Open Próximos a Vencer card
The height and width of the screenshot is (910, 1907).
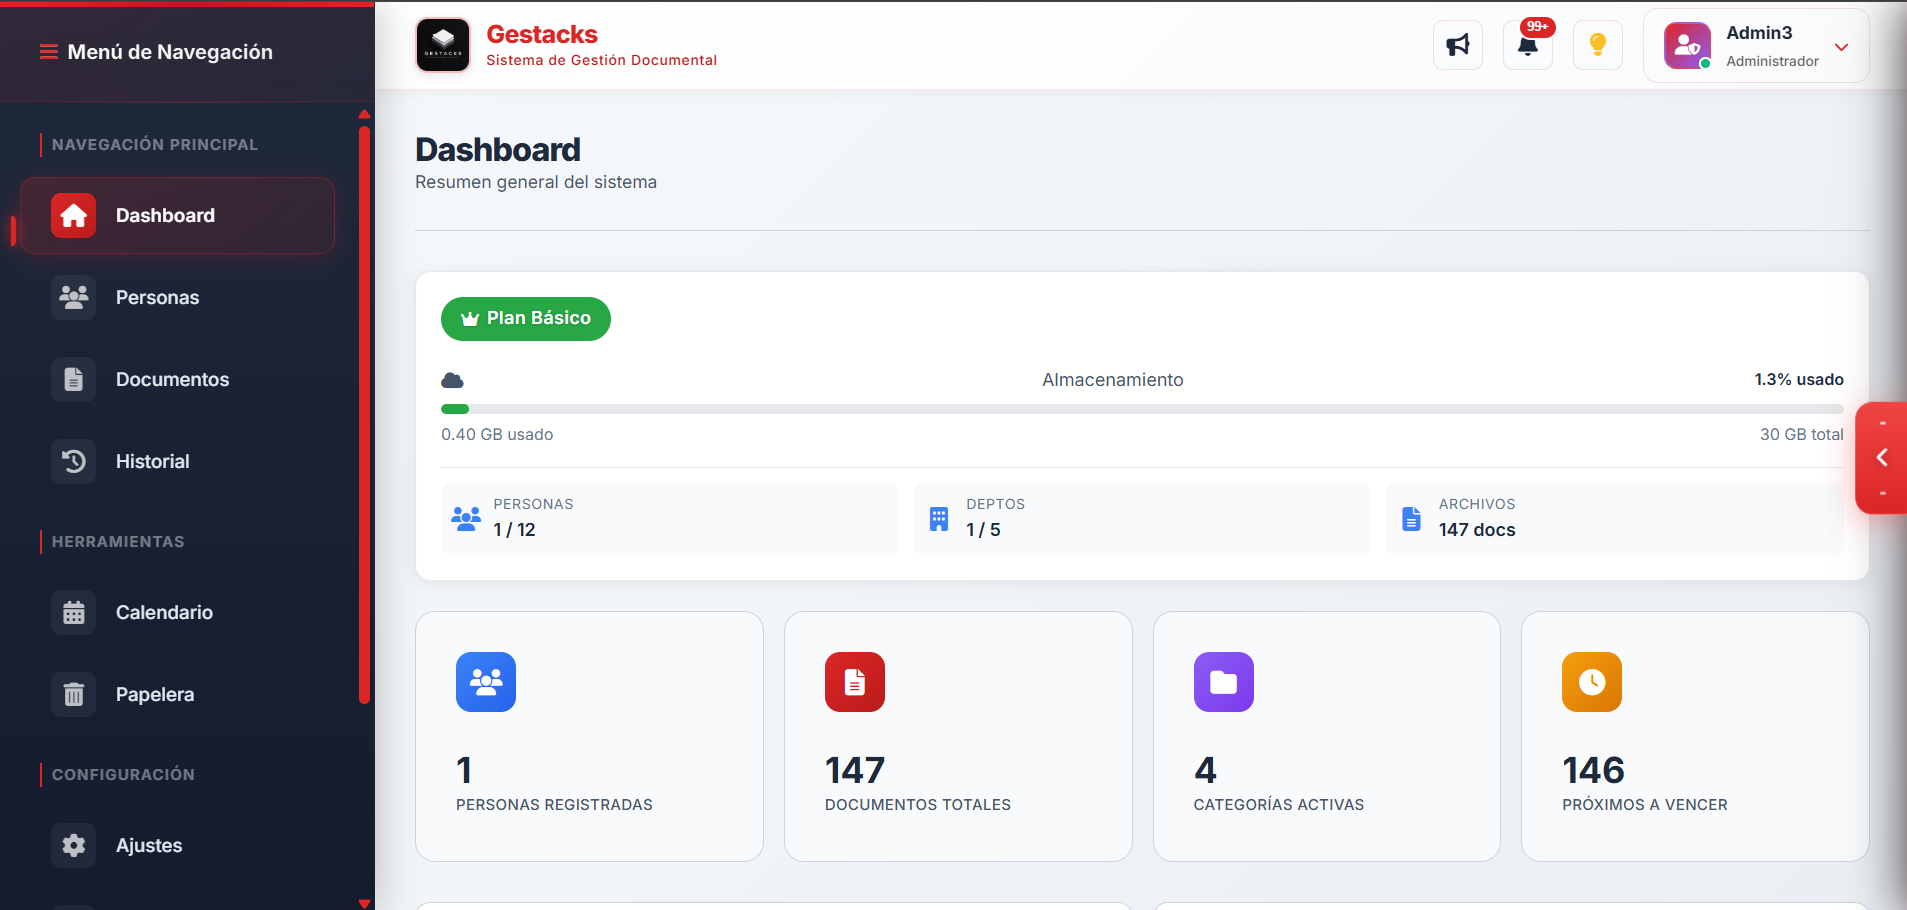1695,736
